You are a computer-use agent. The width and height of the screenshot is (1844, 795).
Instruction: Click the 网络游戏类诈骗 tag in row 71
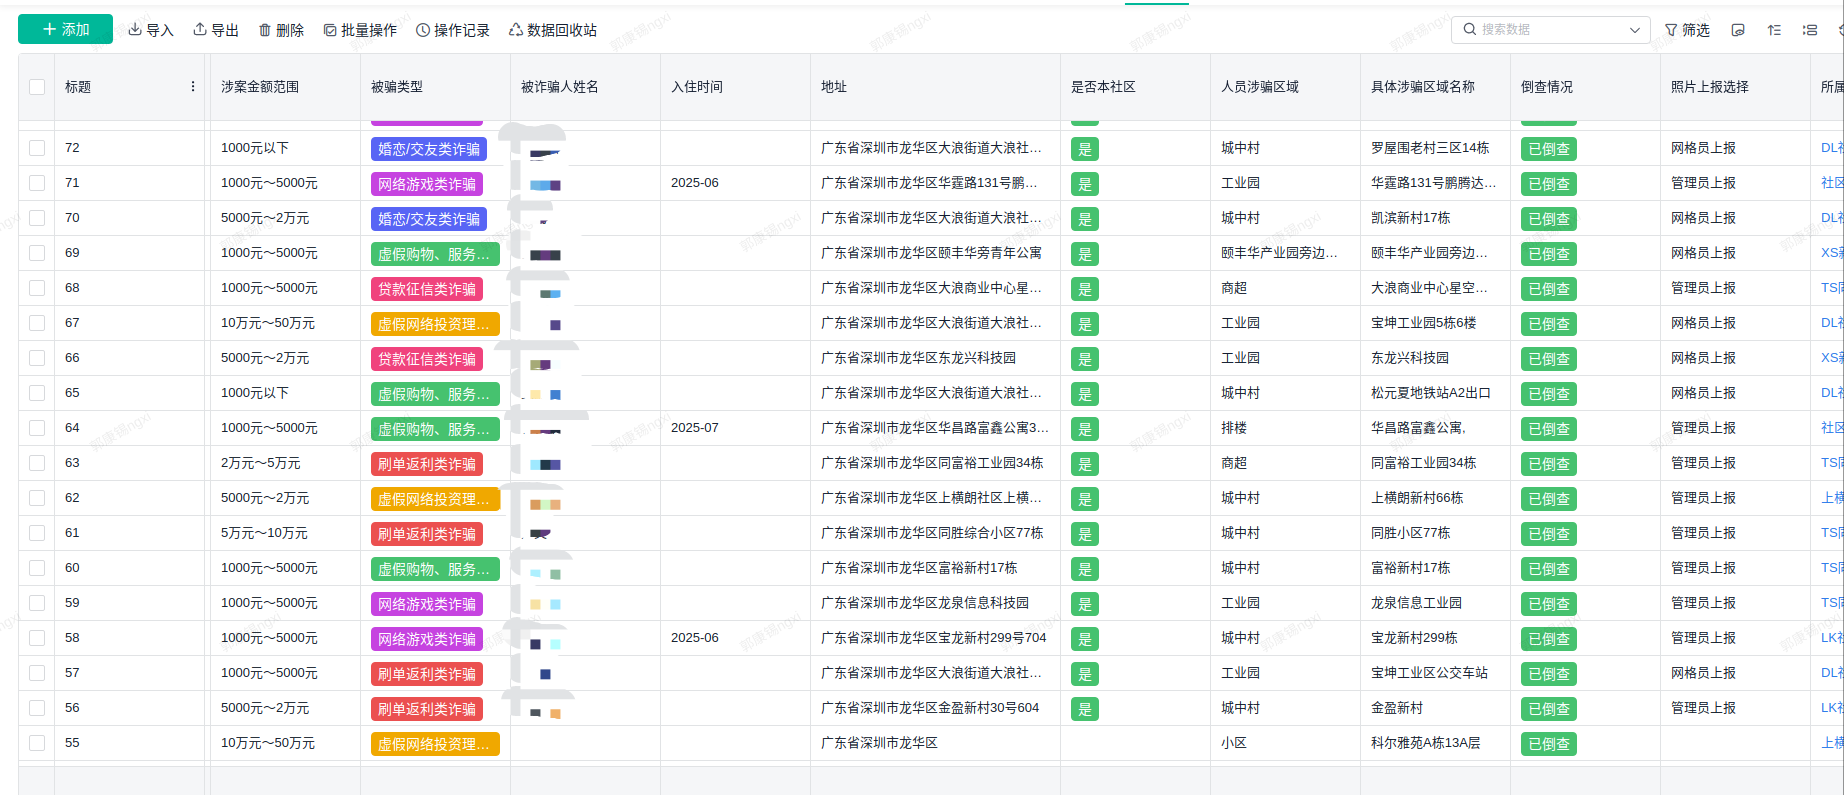pyautogui.click(x=427, y=184)
